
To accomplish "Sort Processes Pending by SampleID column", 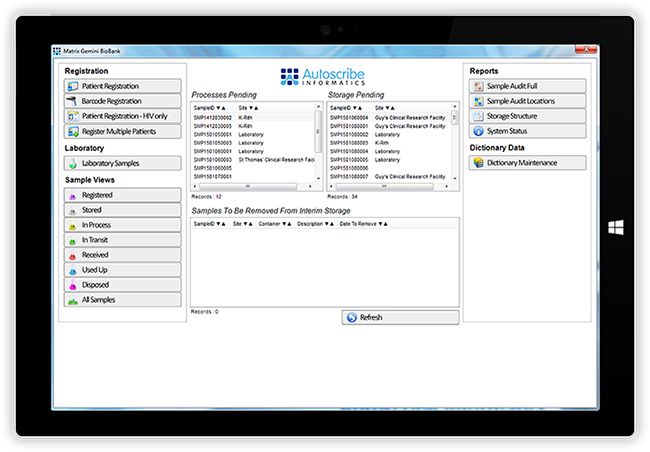I will [210, 108].
